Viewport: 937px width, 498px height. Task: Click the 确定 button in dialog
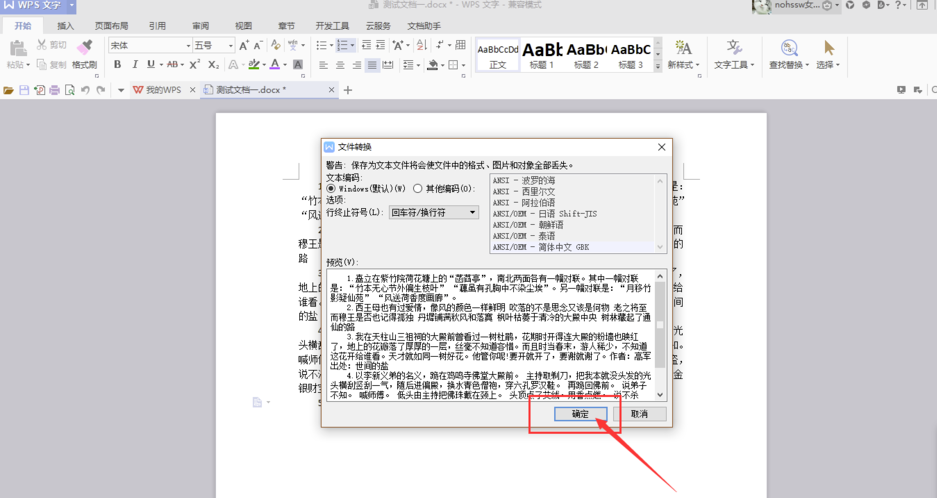(580, 413)
